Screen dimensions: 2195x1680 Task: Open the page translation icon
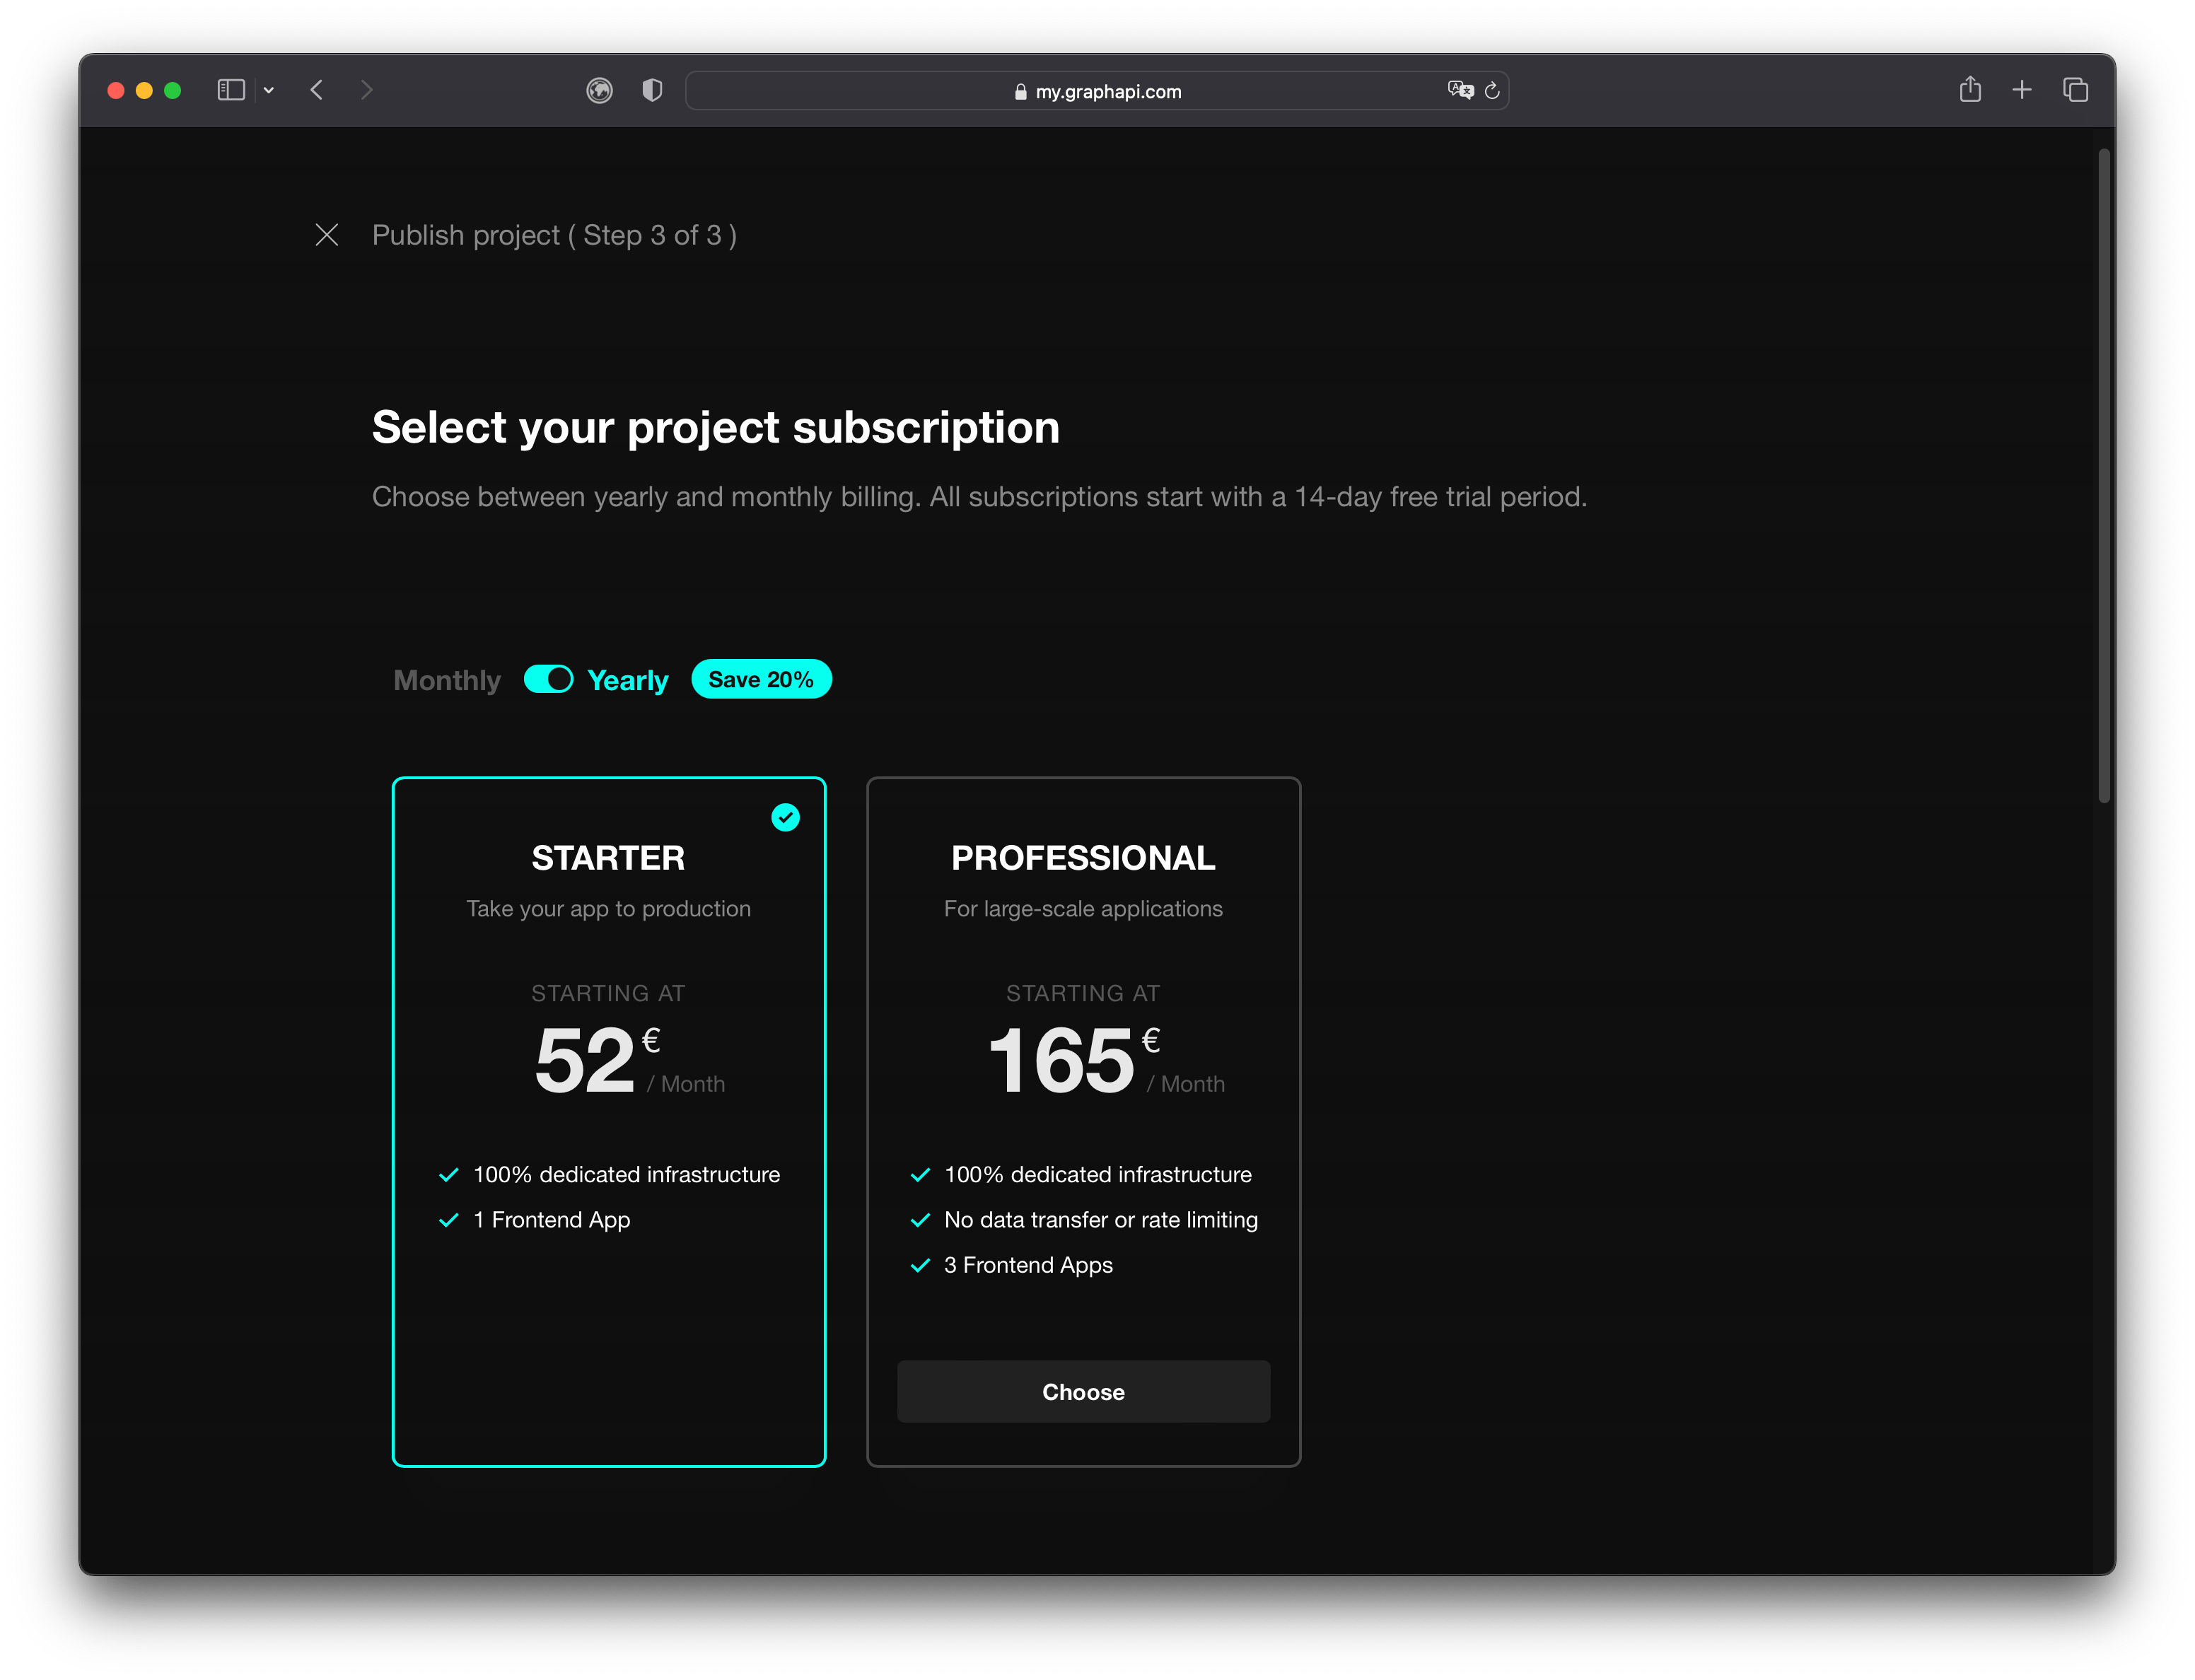pos(1460,91)
